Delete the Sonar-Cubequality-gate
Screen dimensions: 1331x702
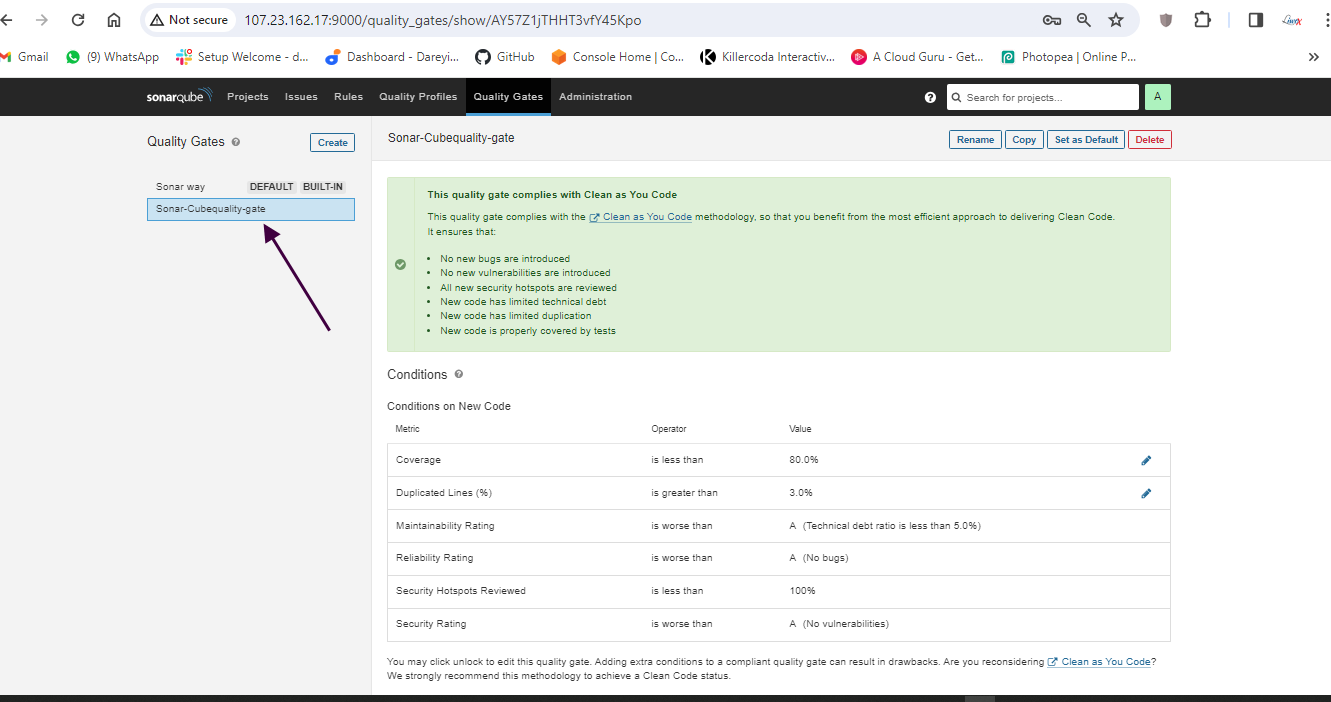pos(1149,140)
